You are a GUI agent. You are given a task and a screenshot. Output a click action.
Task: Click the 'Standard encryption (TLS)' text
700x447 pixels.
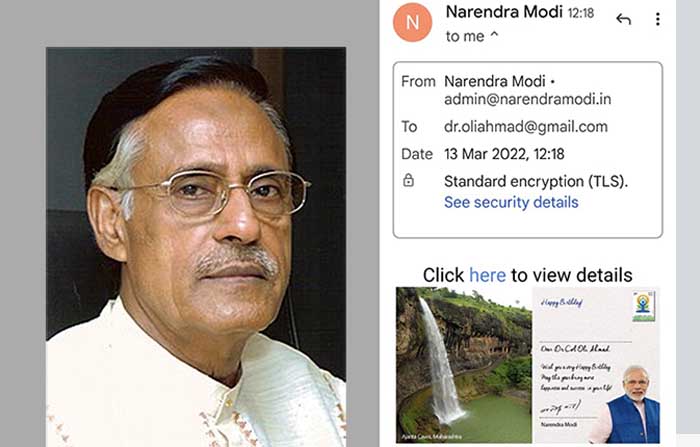click(x=536, y=181)
